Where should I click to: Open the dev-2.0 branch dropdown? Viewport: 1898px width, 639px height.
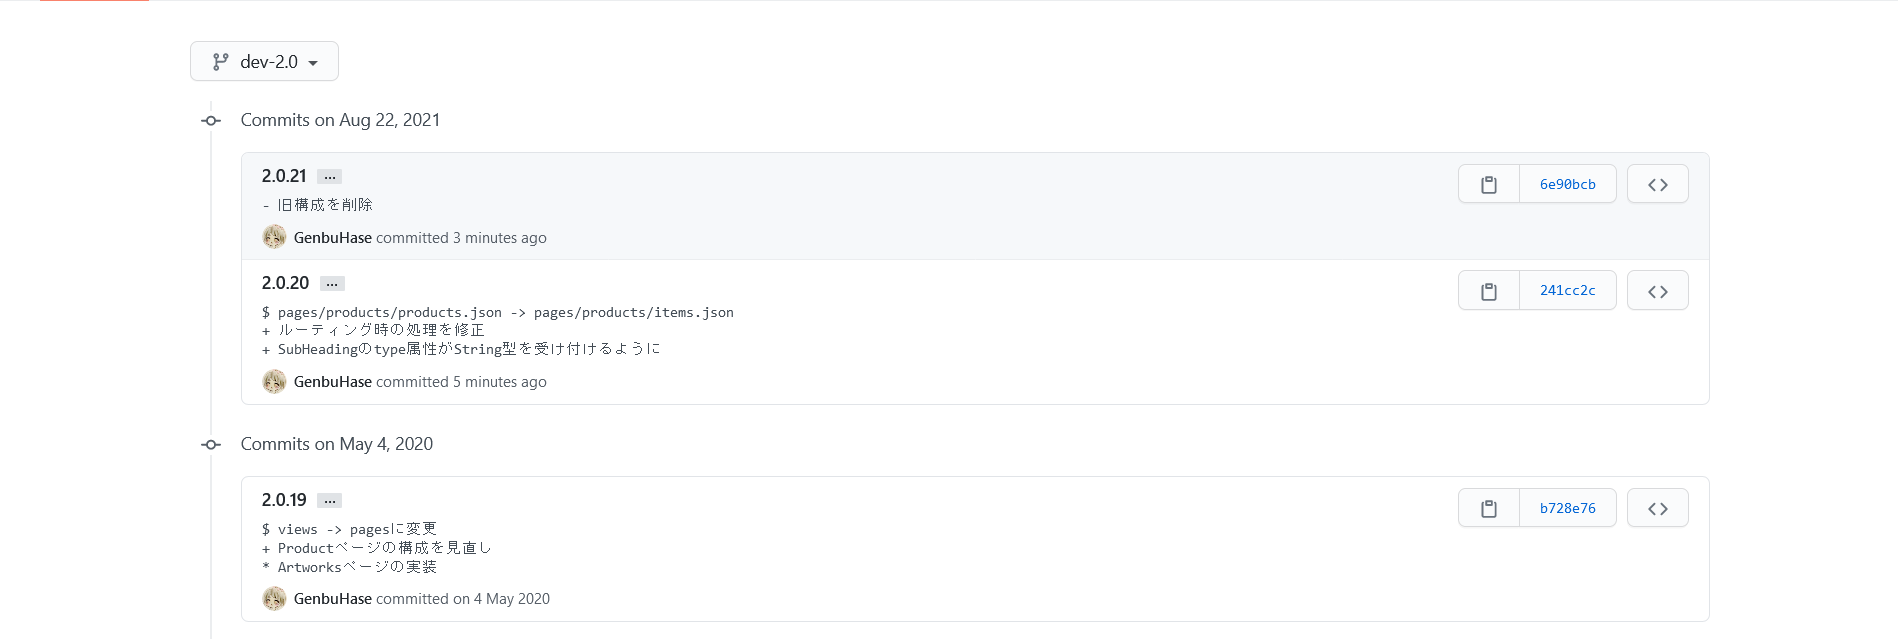click(264, 61)
